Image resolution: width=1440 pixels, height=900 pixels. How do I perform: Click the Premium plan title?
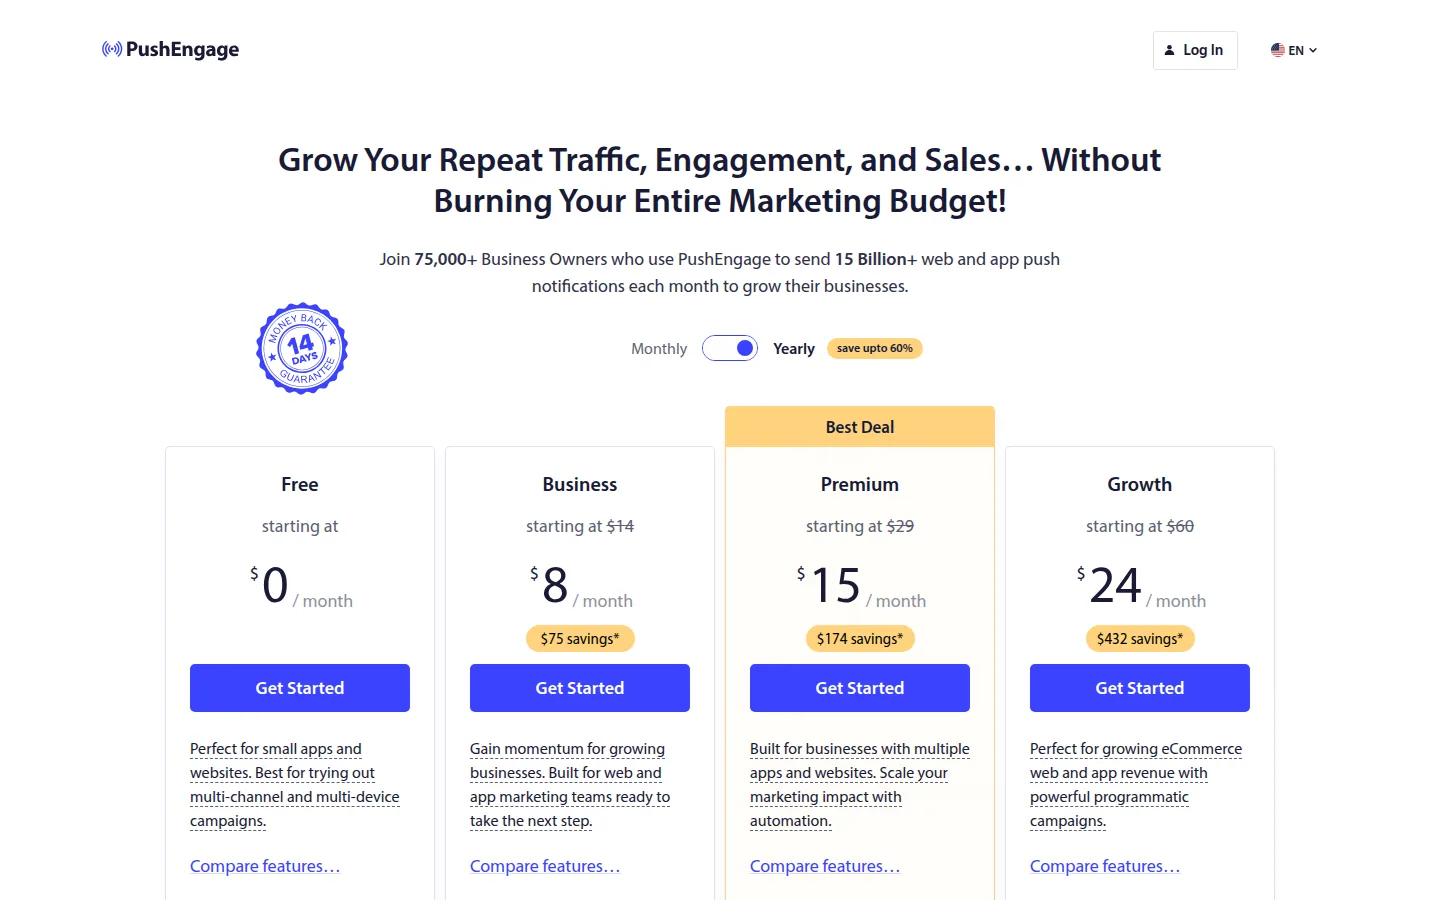pyautogui.click(x=860, y=485)
